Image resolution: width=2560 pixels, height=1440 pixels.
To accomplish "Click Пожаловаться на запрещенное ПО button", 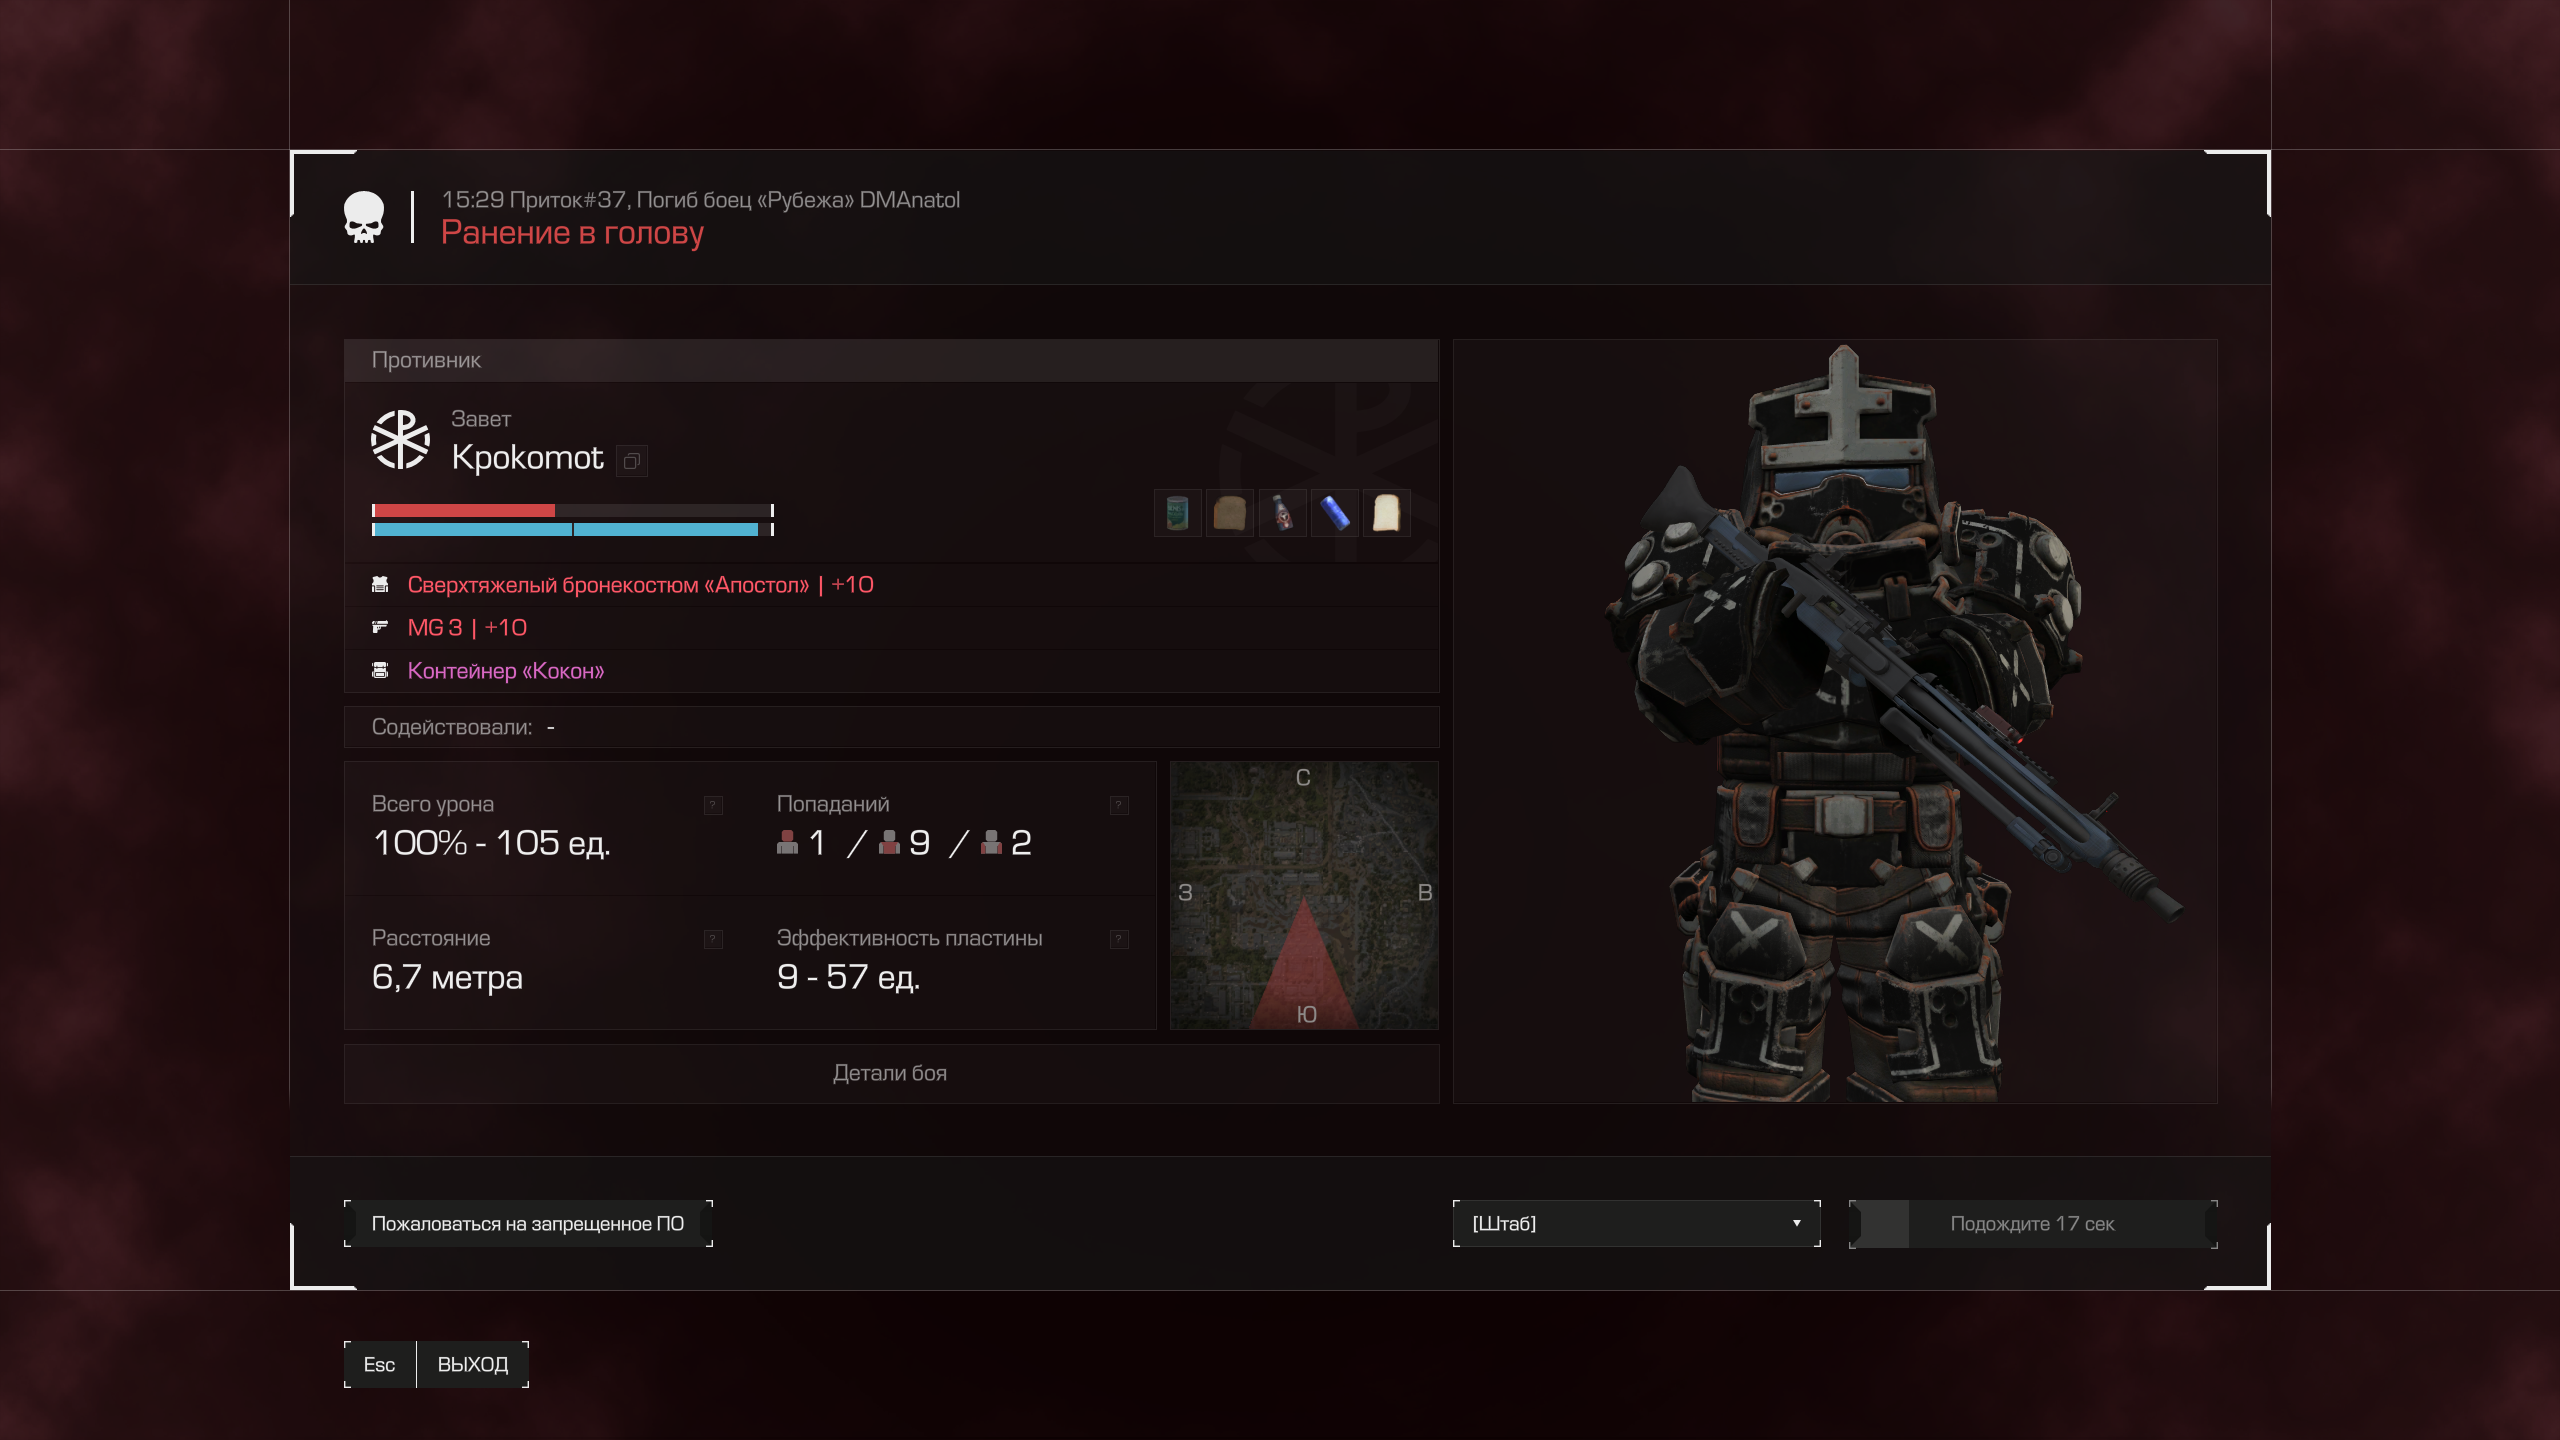I will [528, 1223].
